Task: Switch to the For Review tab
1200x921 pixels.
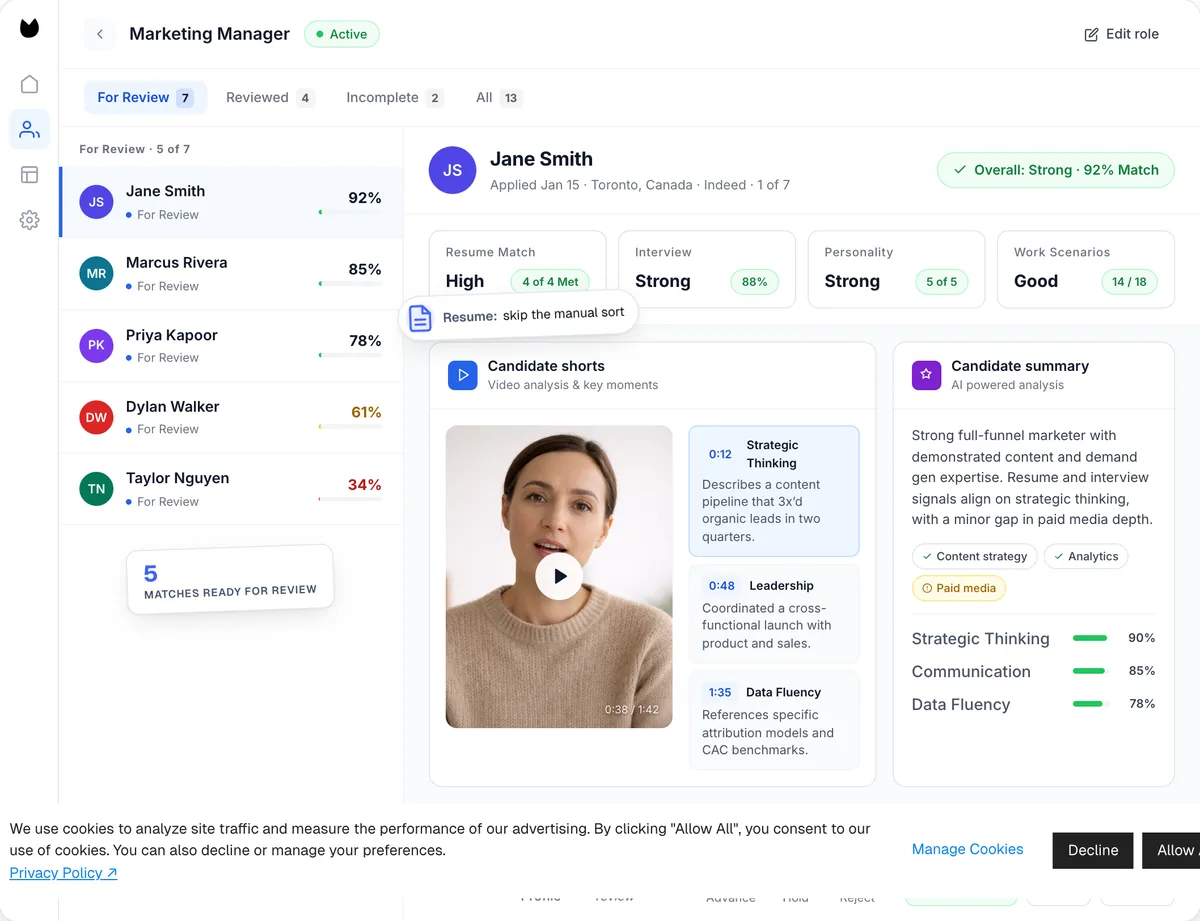Action: pyautogui.click(x=145, y=97)
